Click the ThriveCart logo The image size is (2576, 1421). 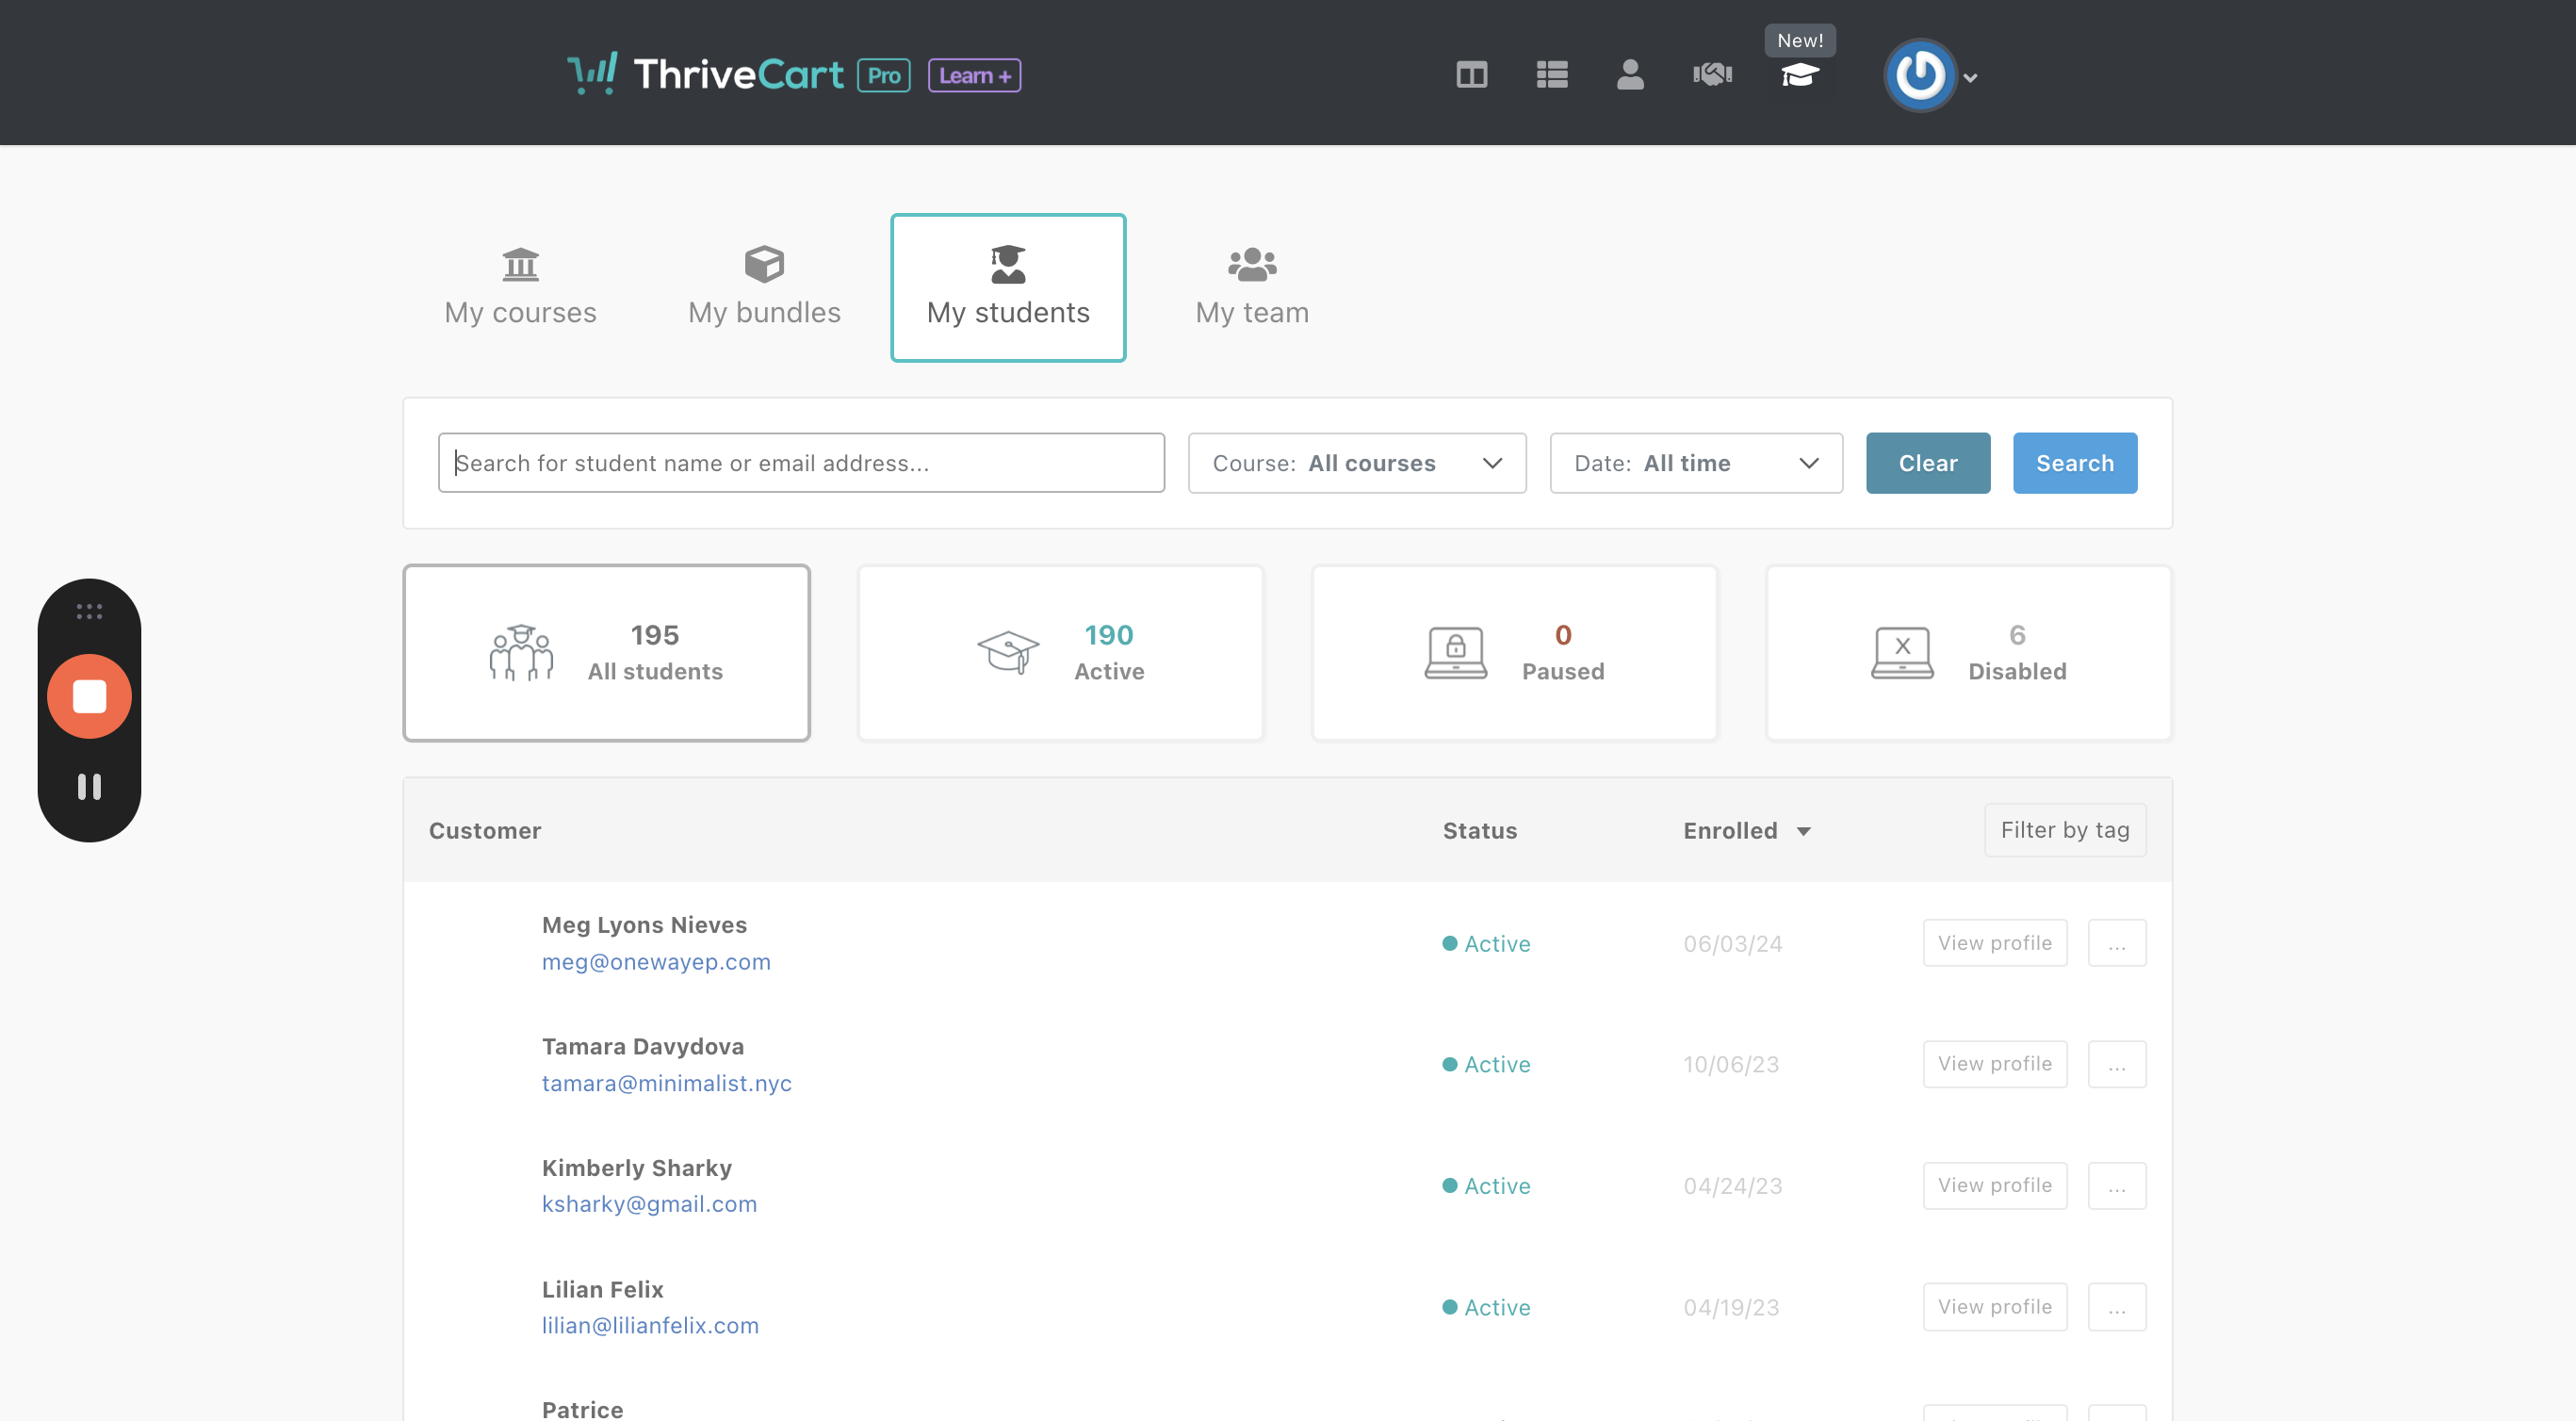tap(705, 75)
